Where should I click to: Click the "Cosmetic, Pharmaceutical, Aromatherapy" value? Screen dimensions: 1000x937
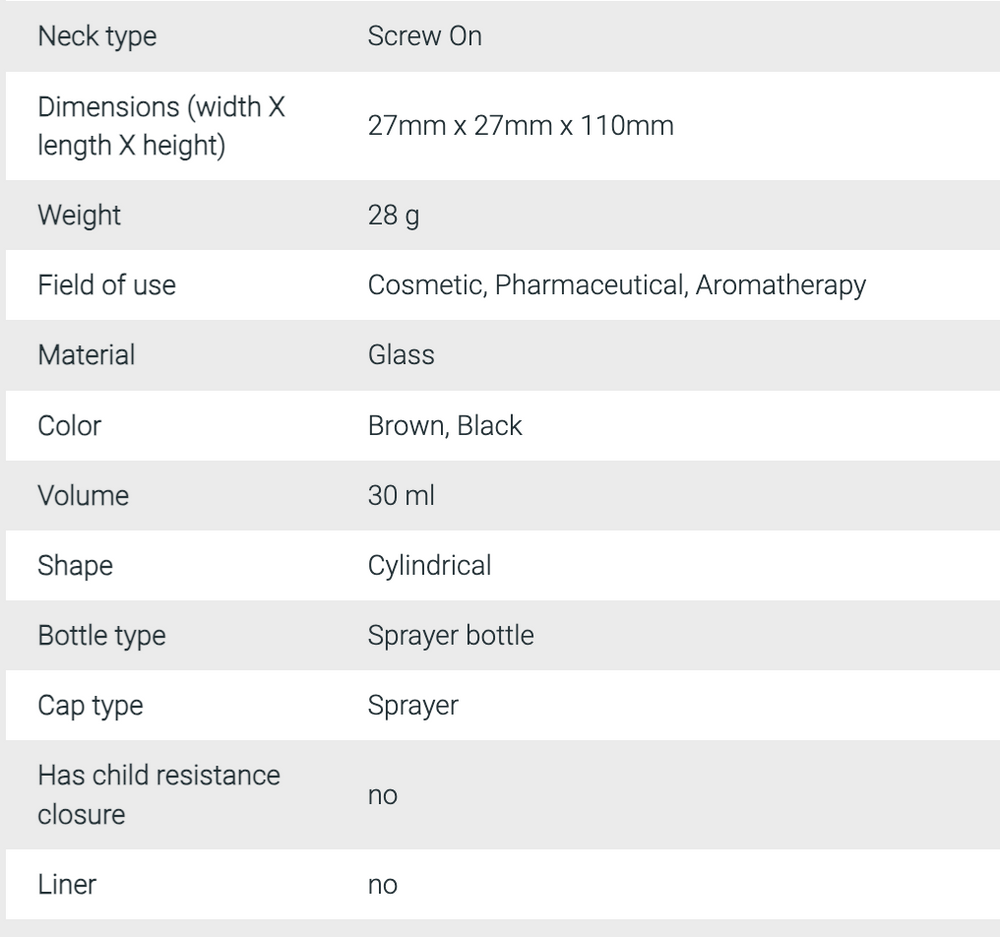click(x=616, y=285)
